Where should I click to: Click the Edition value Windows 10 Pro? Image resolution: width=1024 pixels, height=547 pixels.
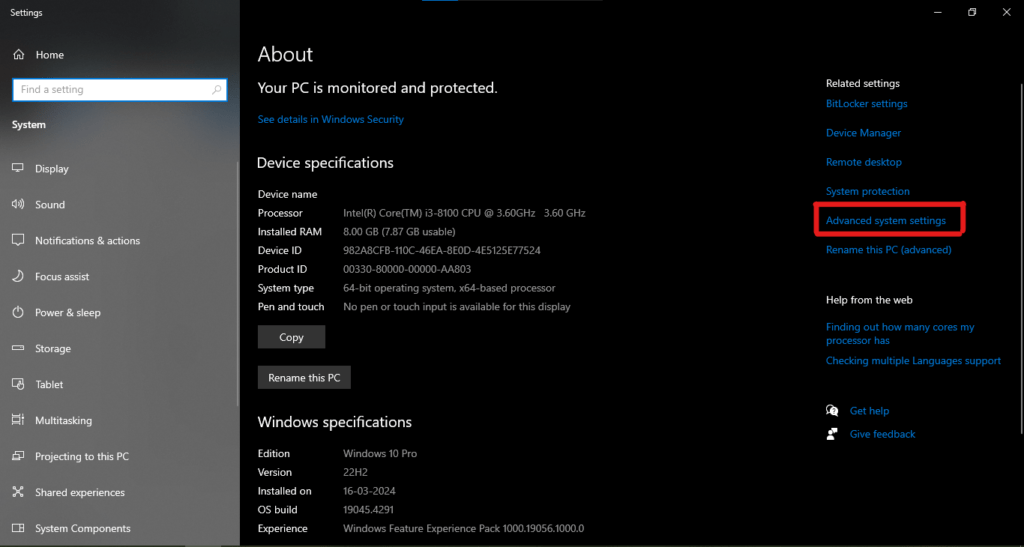click(380, 453)
